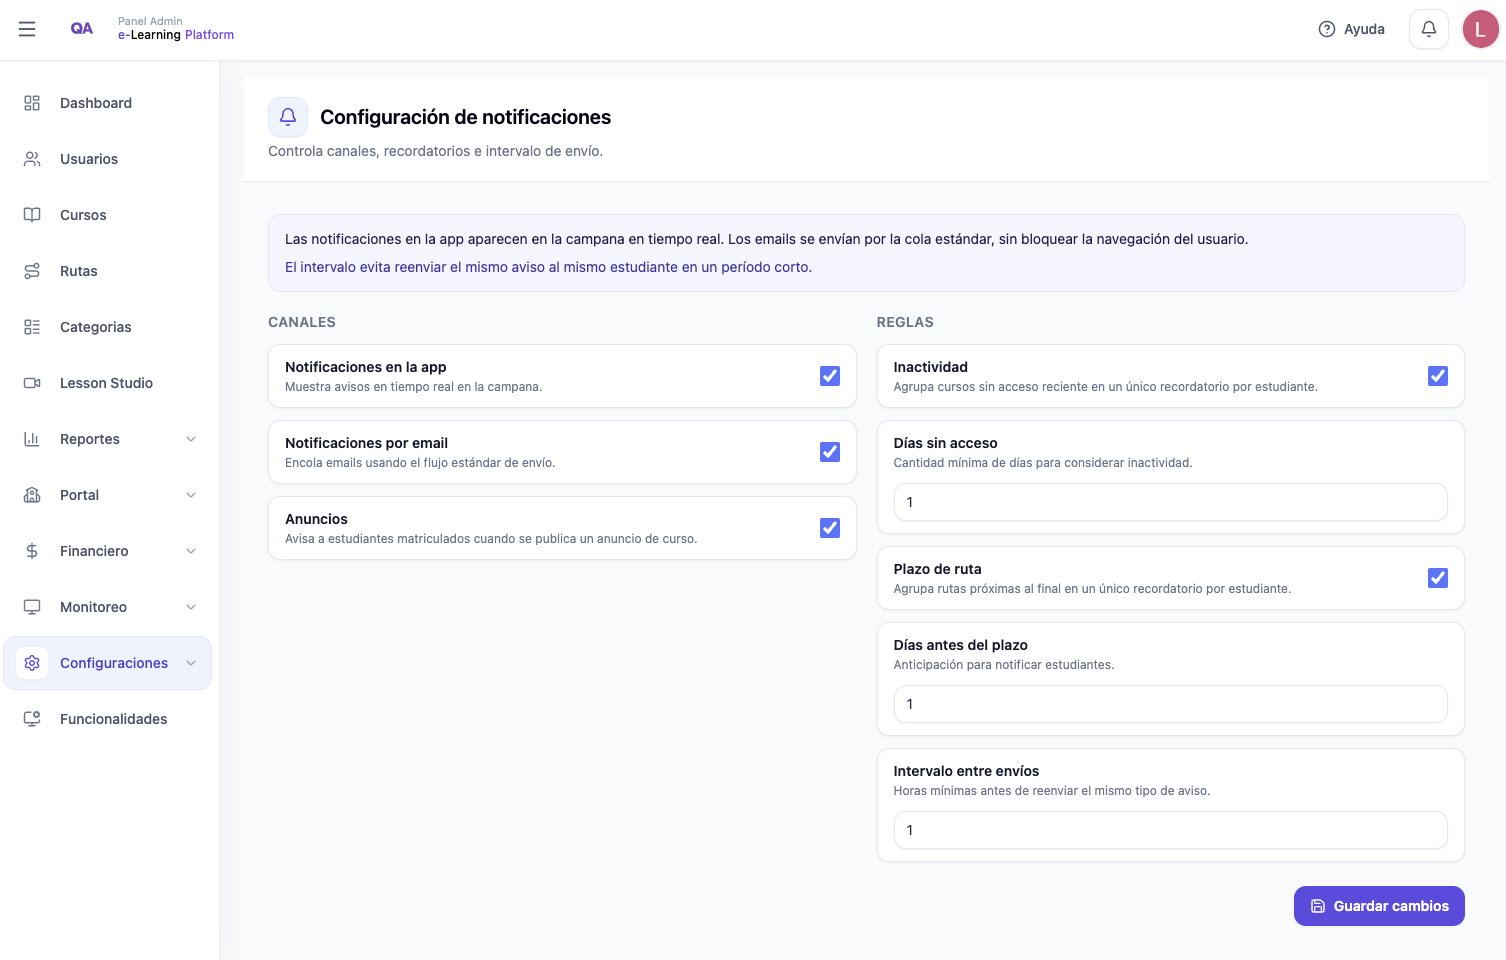Collapse the Configuraciones submenu chevron
This screenshot has height=960, width=1506.
[191, 663]
